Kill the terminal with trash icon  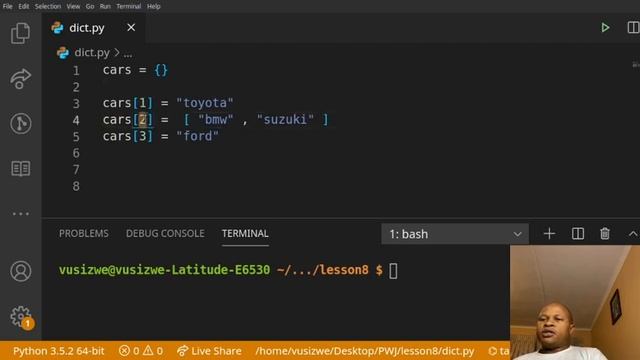coord(605,234)
